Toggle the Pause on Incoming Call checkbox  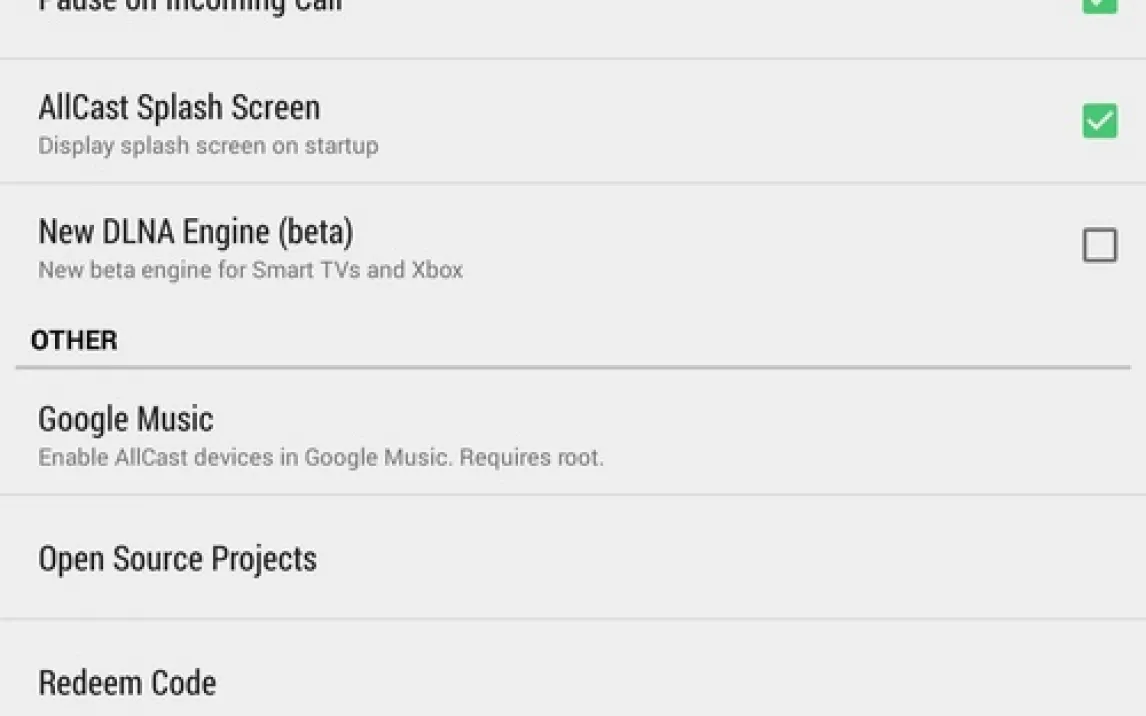1099,5
